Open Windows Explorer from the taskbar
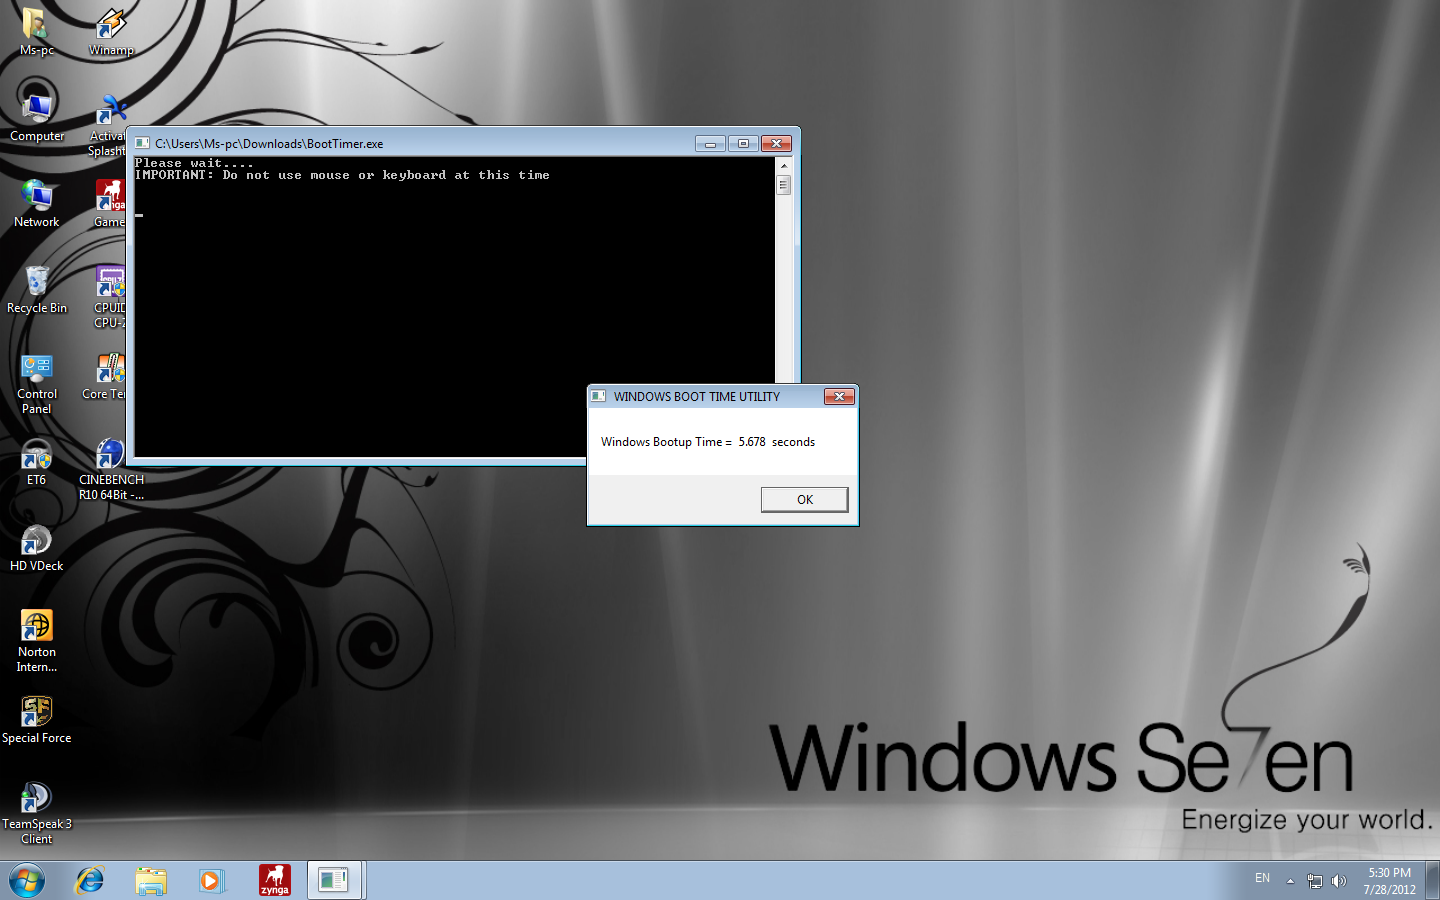Image resolution: width=1440 pixels, height=900 pixels. click(151, 881)
